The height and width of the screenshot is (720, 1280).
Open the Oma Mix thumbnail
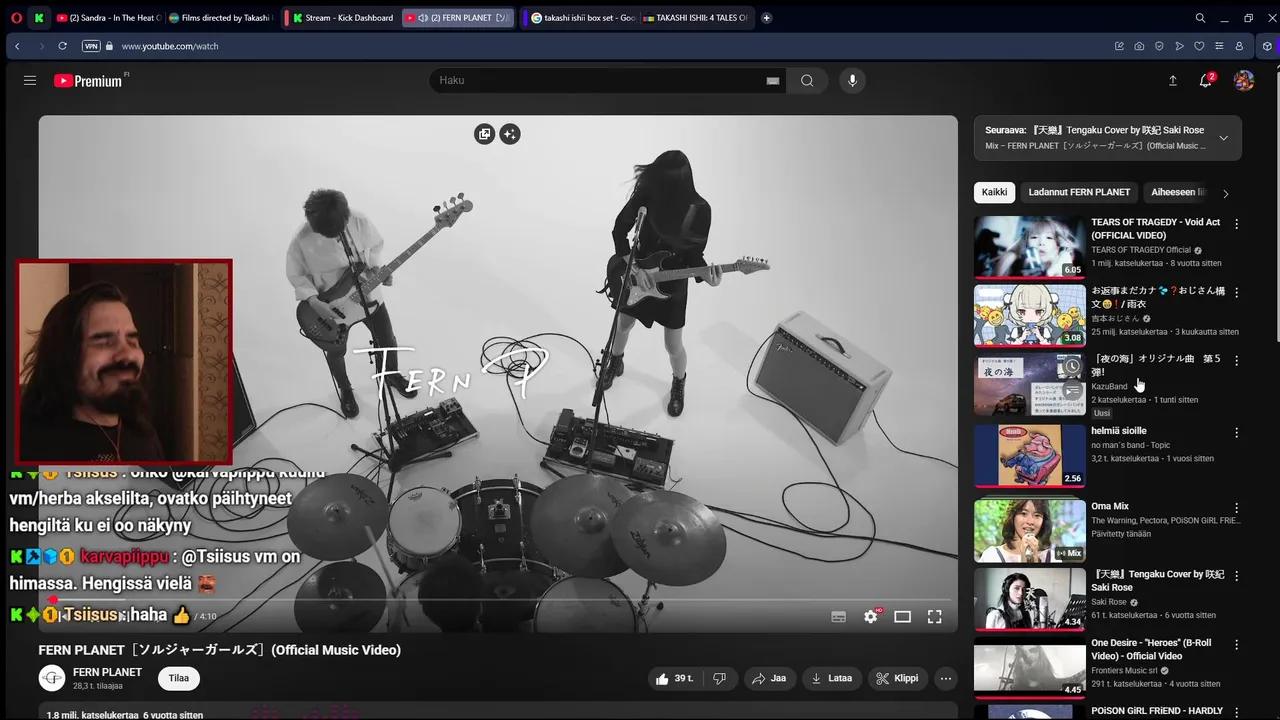click(x=1029, y=531)
